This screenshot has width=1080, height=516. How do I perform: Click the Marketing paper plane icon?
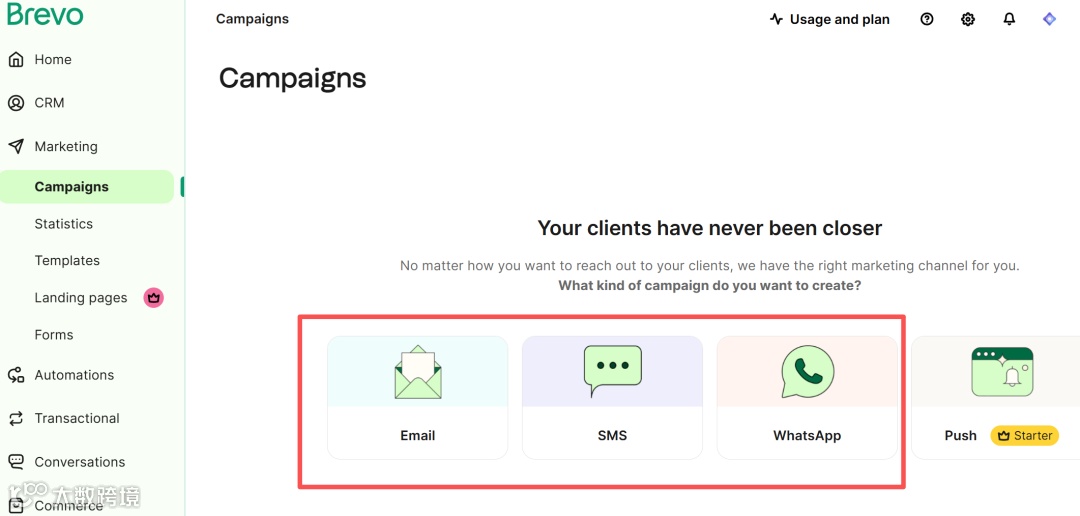tap(16, 146)
